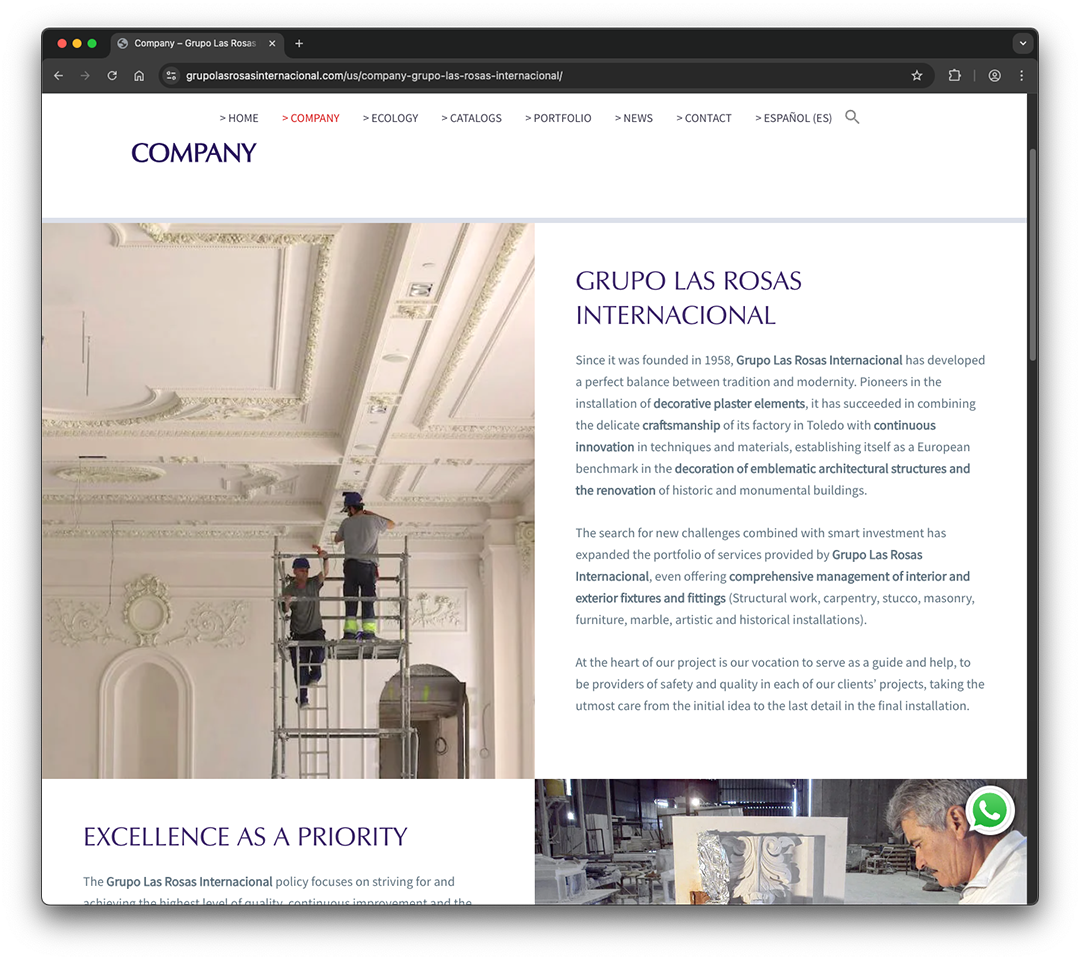Screen dimensions: 1080x960
Task: Select the Company – Grupo Las Rosas tab
Action: (196, 43)
